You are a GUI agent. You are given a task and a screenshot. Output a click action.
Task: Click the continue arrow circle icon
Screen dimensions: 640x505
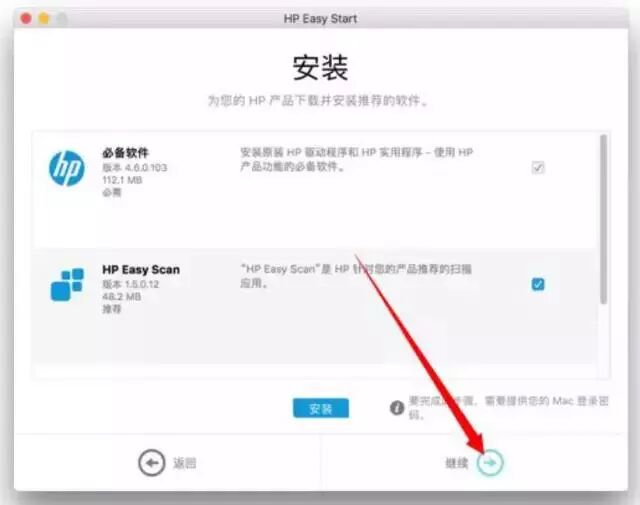click(490, 463)
